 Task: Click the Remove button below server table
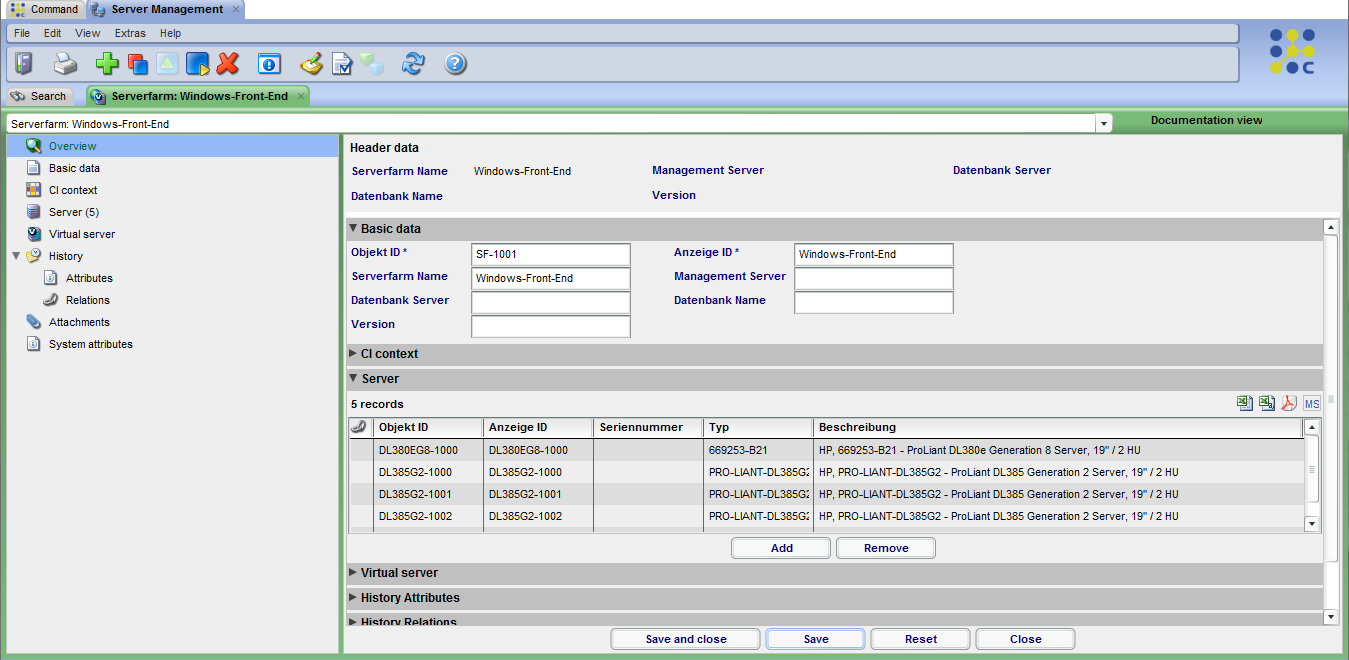[886, 548]
